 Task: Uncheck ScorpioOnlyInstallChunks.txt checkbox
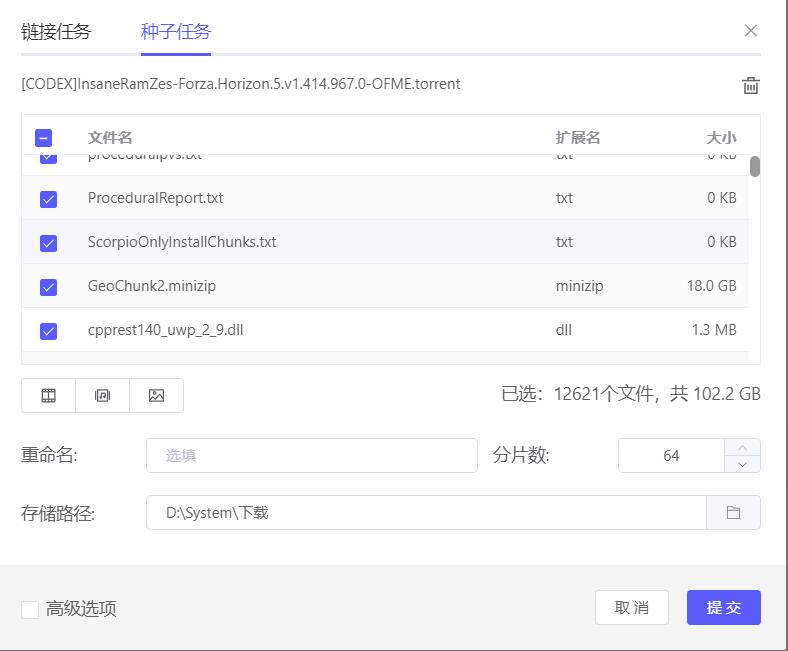(48, 243)
